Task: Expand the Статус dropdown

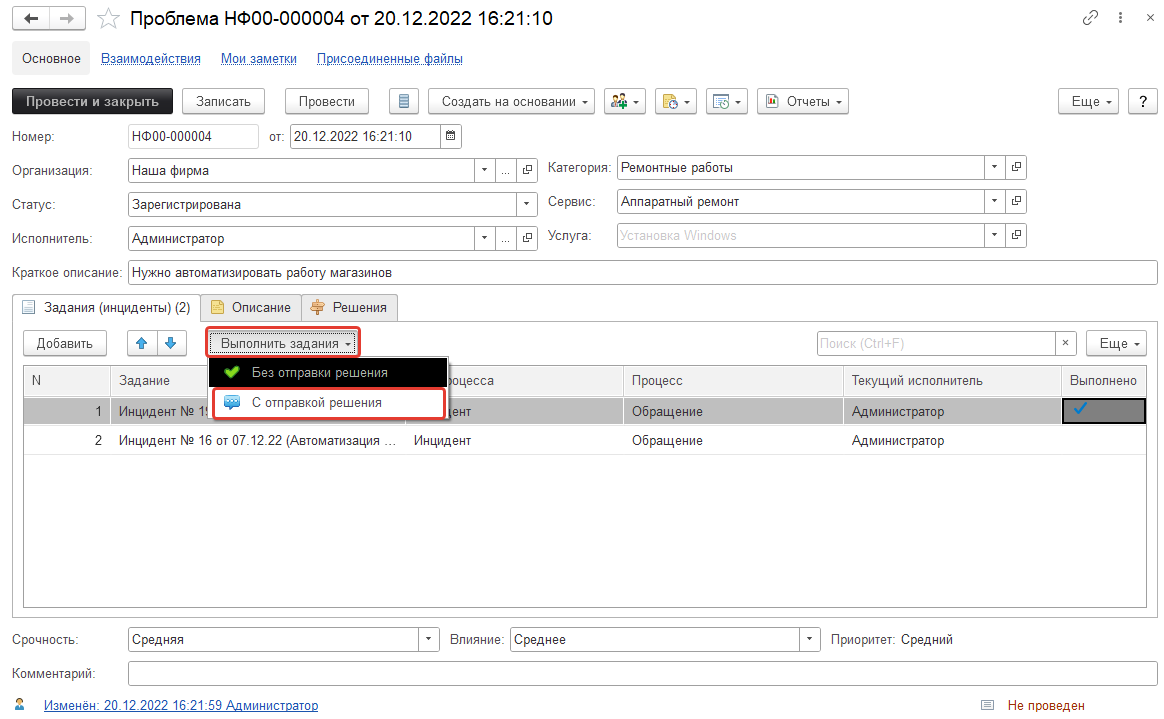Action: point(527,204)
